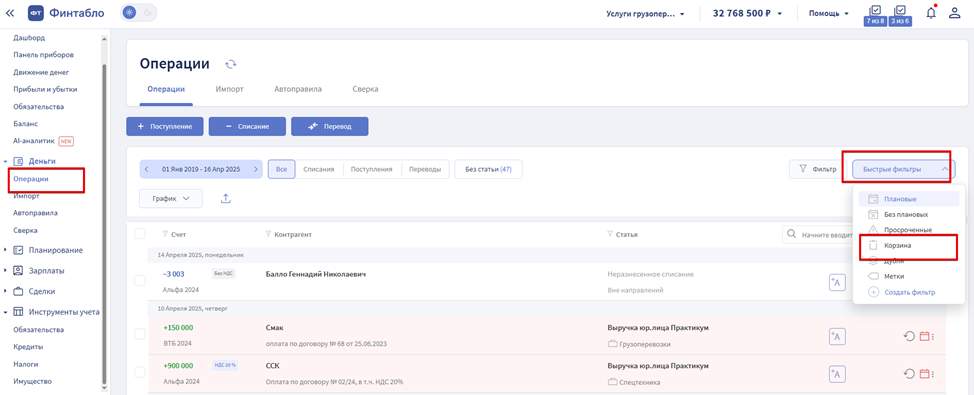974x395 pixels.
Task: Click the Зарплаты sidebar icon
Action: pyautogui.click(x=18, y=271)
